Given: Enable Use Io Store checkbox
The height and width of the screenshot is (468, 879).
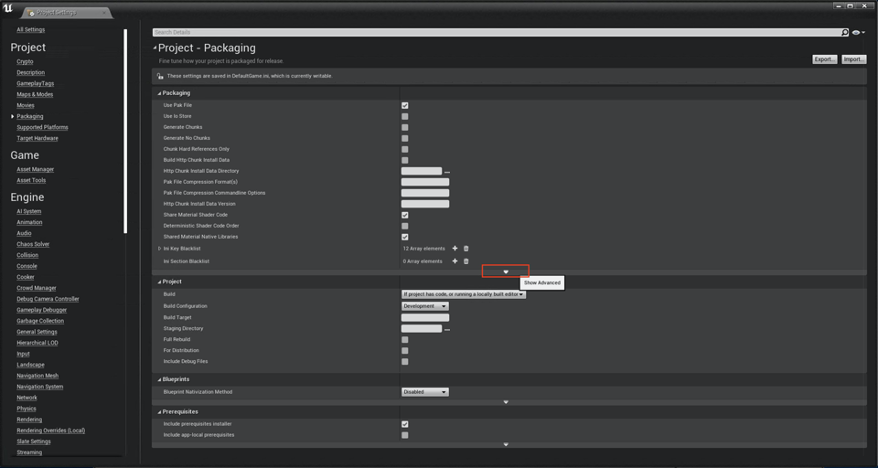Looking at the screenshot, I should pyautogui.click(x=405, y=117).
